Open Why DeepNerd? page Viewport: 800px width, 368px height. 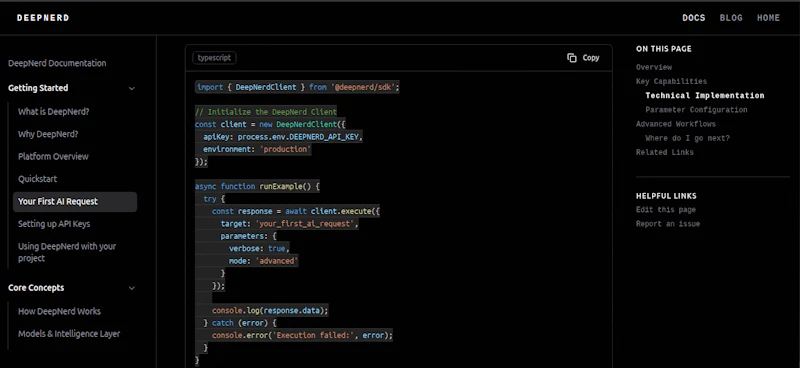(x=48, y=134)
